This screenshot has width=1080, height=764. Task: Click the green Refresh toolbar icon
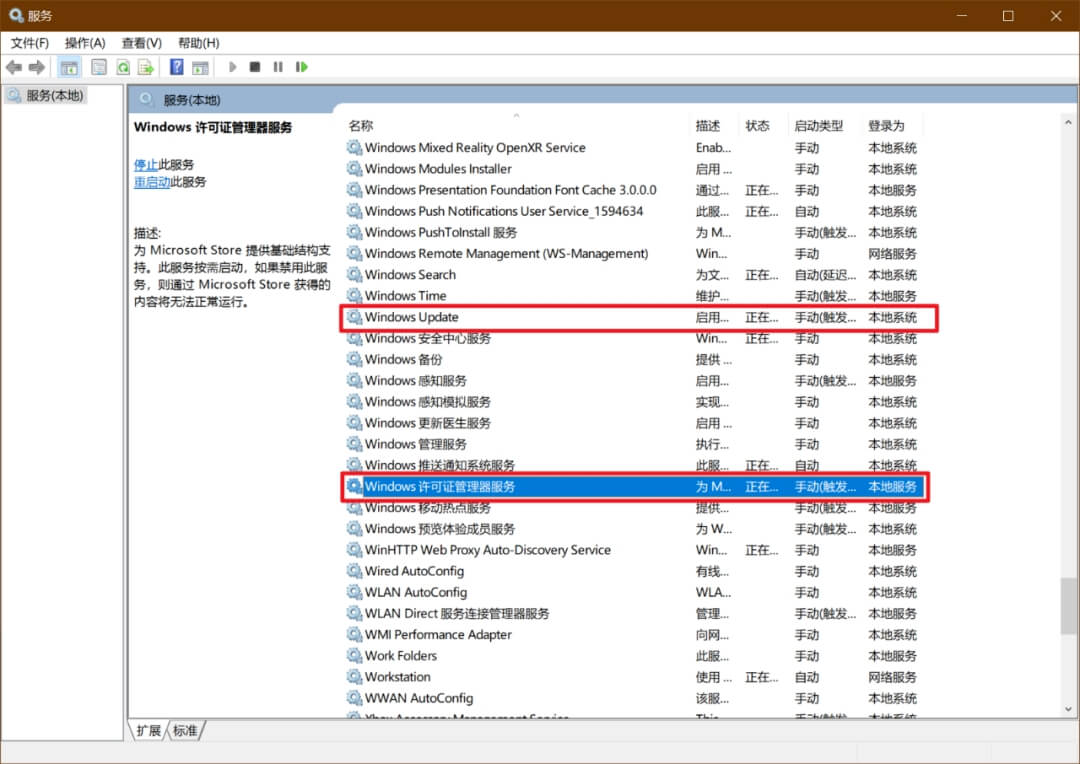122,67
